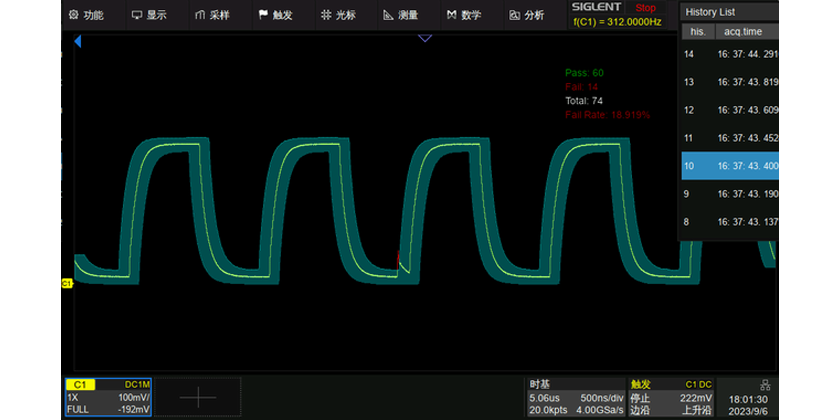This screenshot has width=840, height=420.
Task: Select history record 13 in History List
Action: pyautogui.click(x=728, y=82)
